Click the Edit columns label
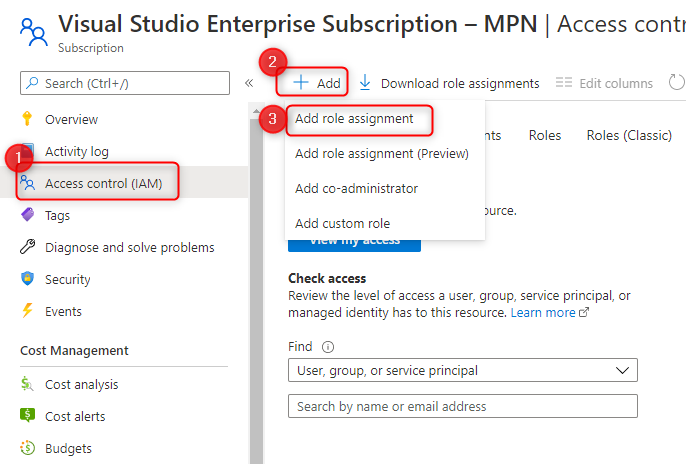 click(x=616, y=83)
